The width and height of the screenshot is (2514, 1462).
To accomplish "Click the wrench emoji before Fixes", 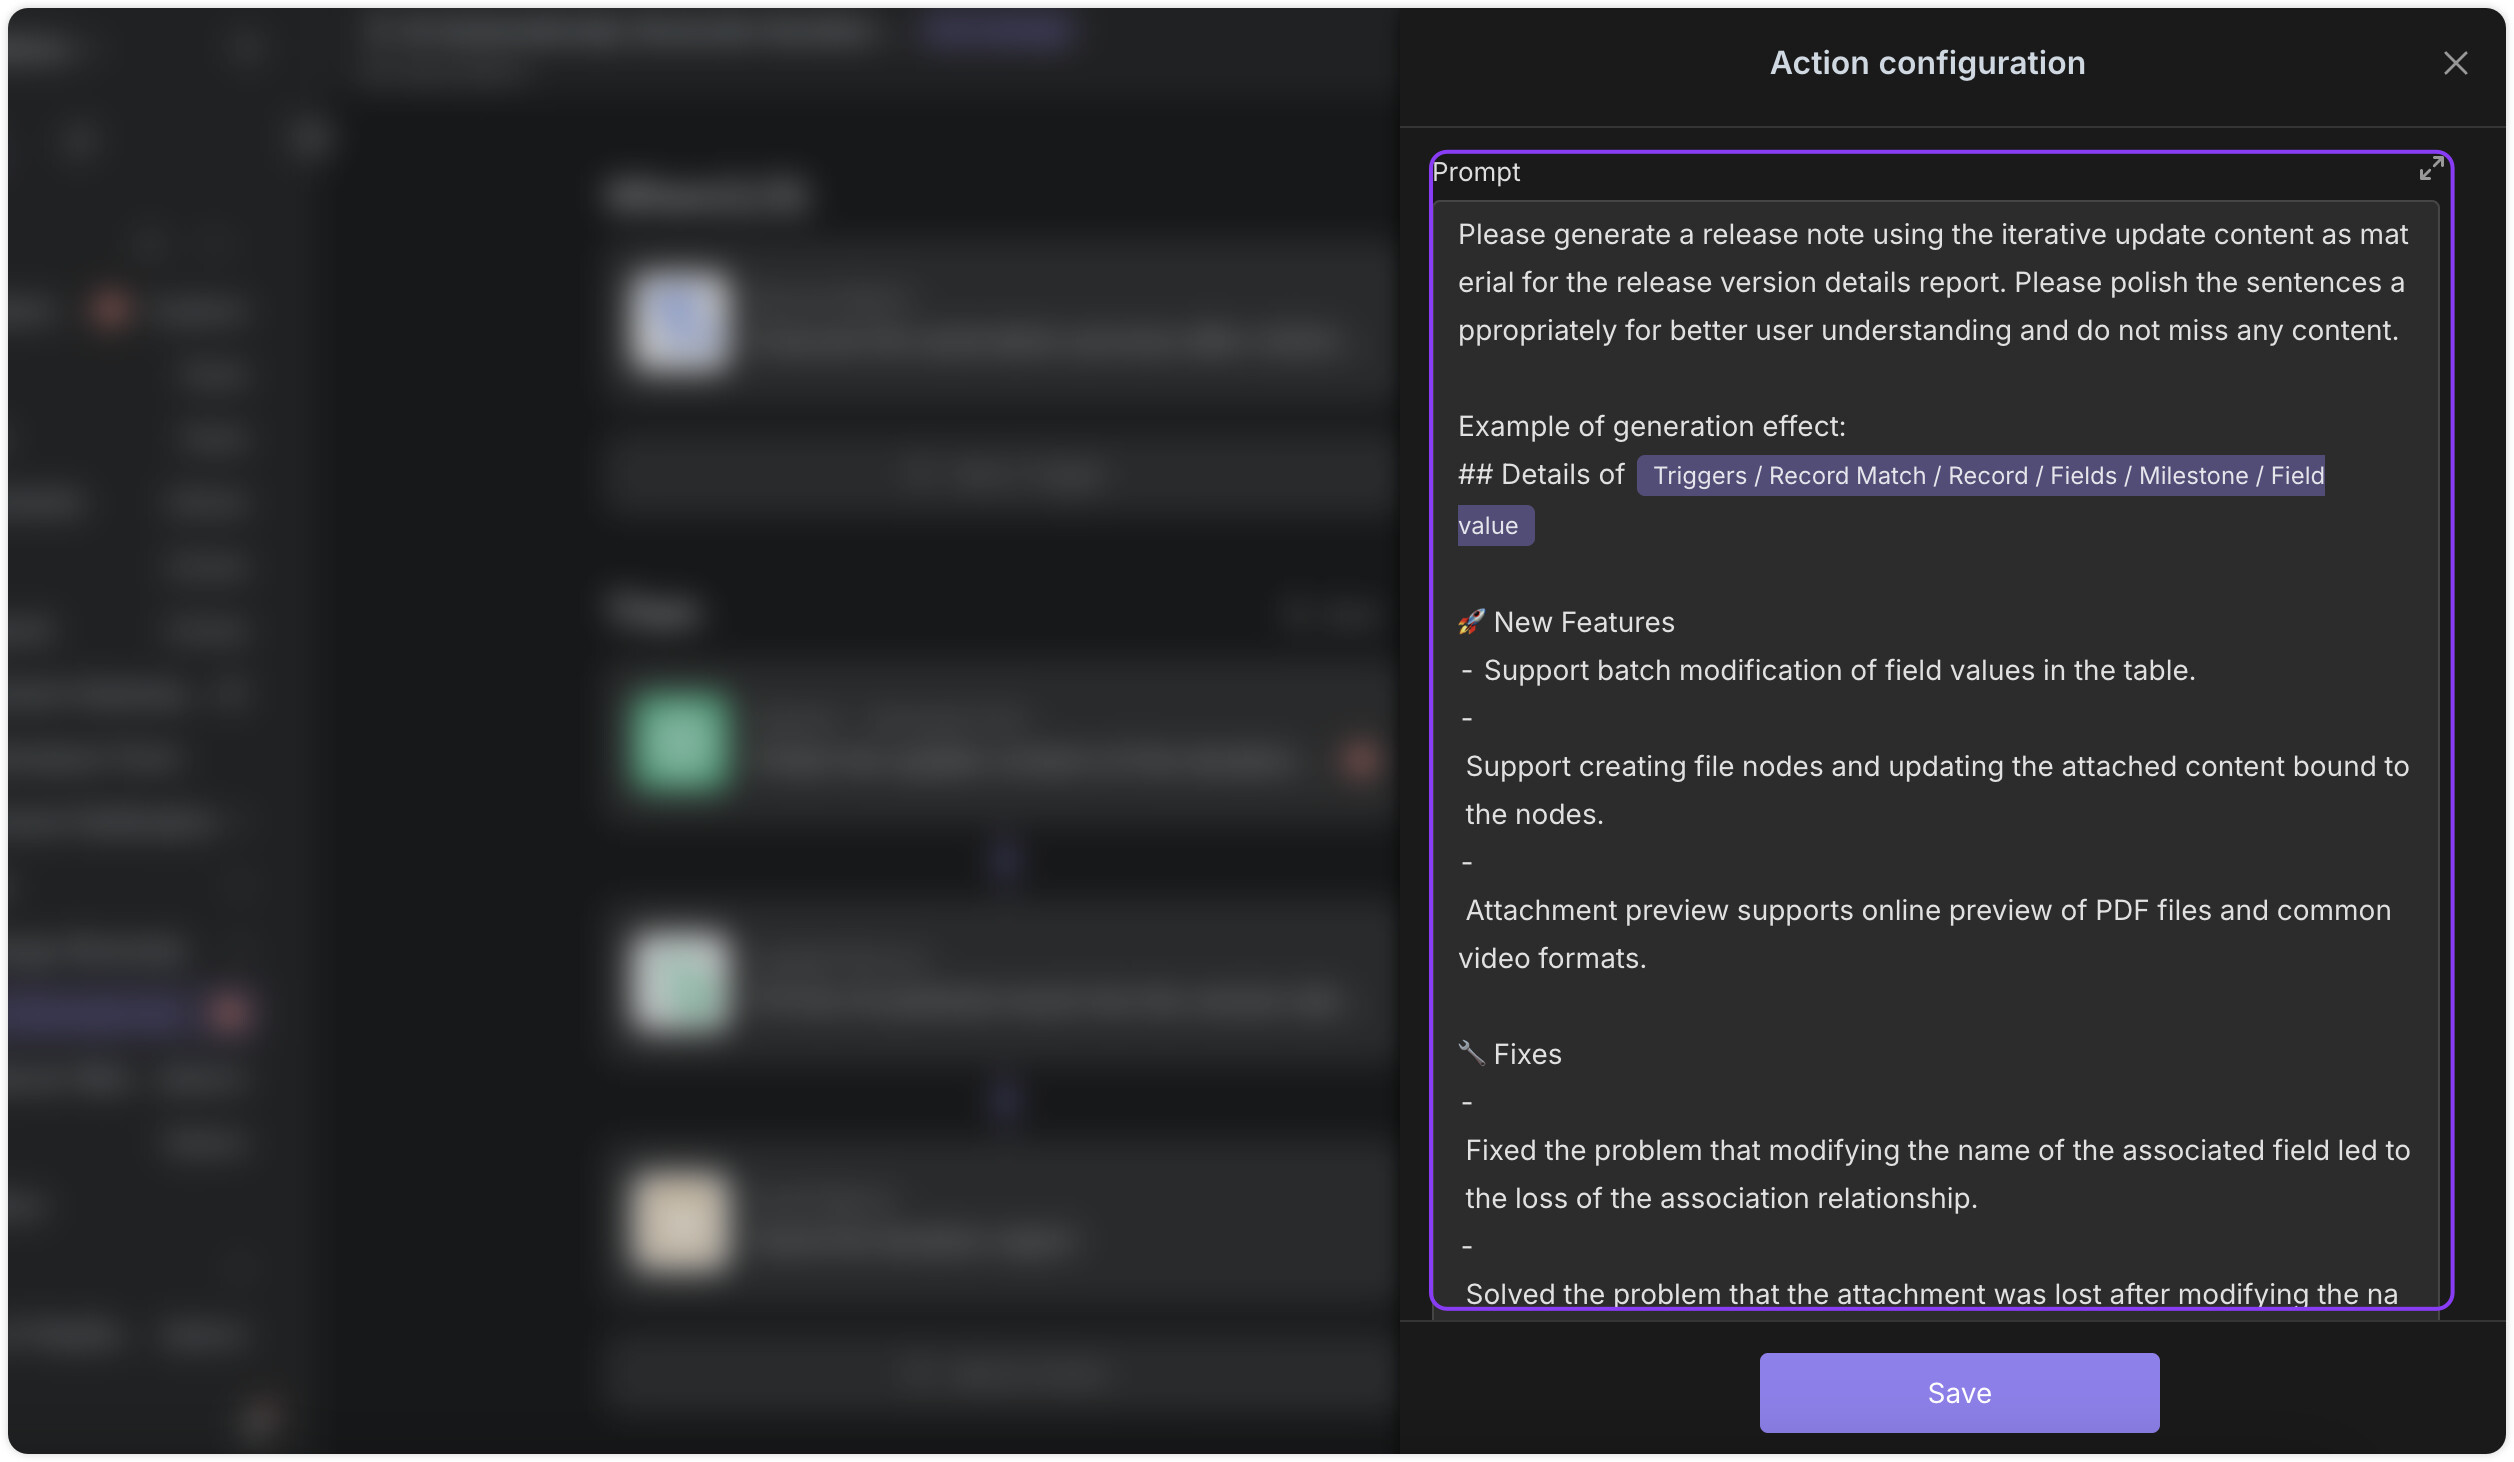I will [x=1470, y=1053].
